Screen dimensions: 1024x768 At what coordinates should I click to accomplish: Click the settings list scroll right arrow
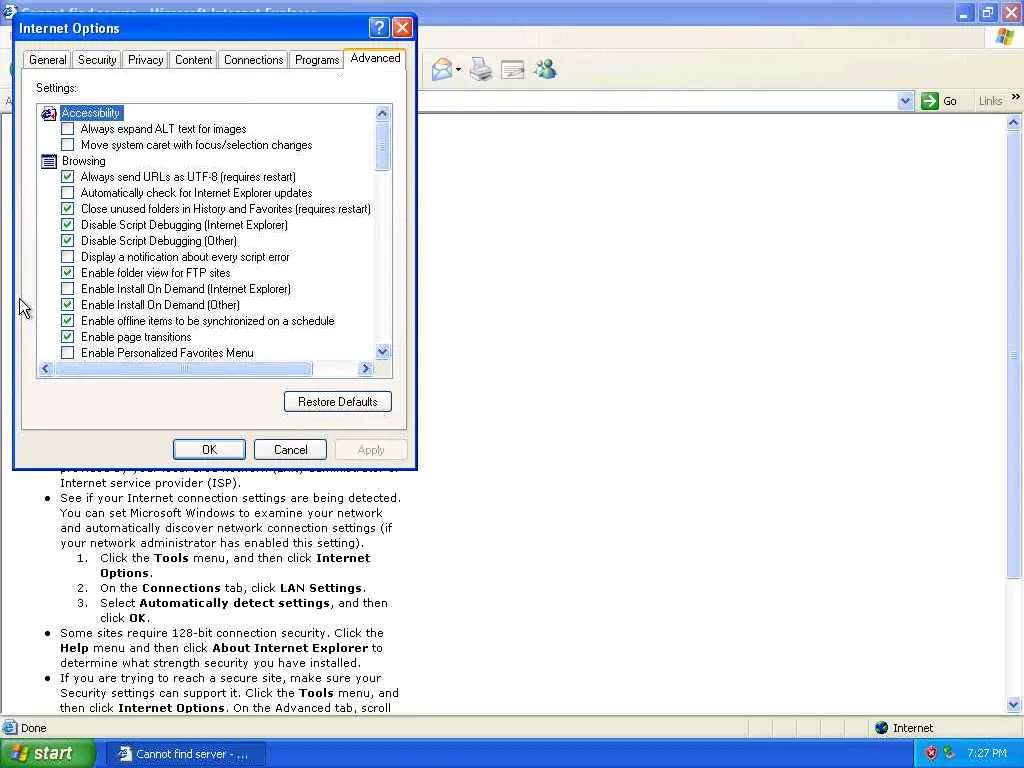coord(366,369)
